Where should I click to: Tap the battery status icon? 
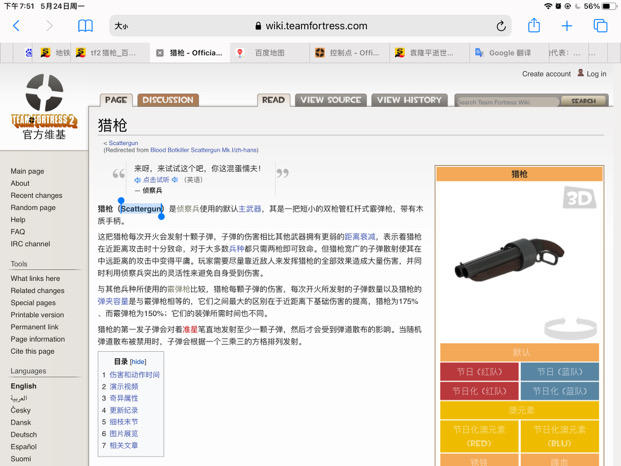pos(608,6)
